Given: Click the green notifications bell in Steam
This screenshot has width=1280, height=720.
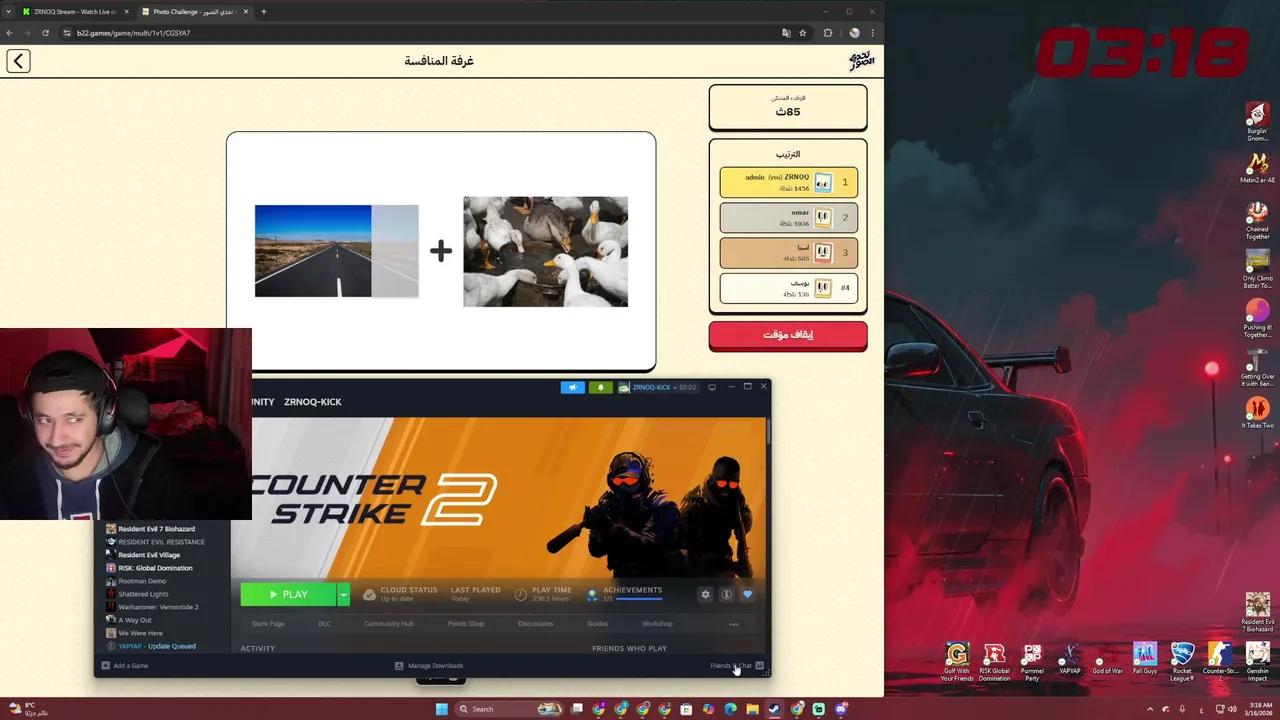Looking at the screenshot, I should pyautogui.click(x=600, y=387).
